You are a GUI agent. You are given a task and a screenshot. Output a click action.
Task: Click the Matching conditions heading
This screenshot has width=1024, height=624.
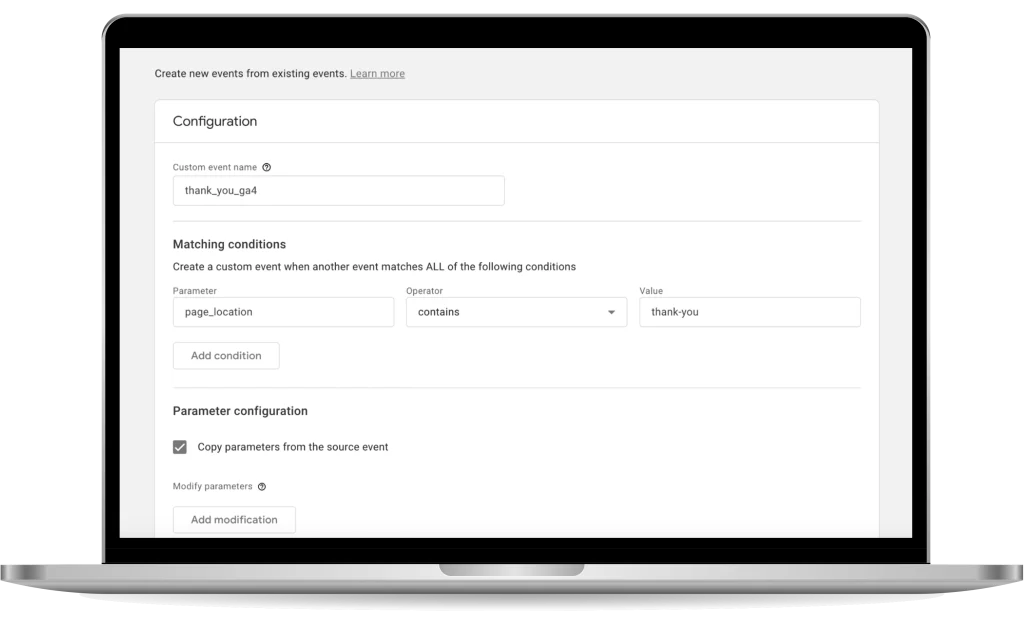pos(229,244)
